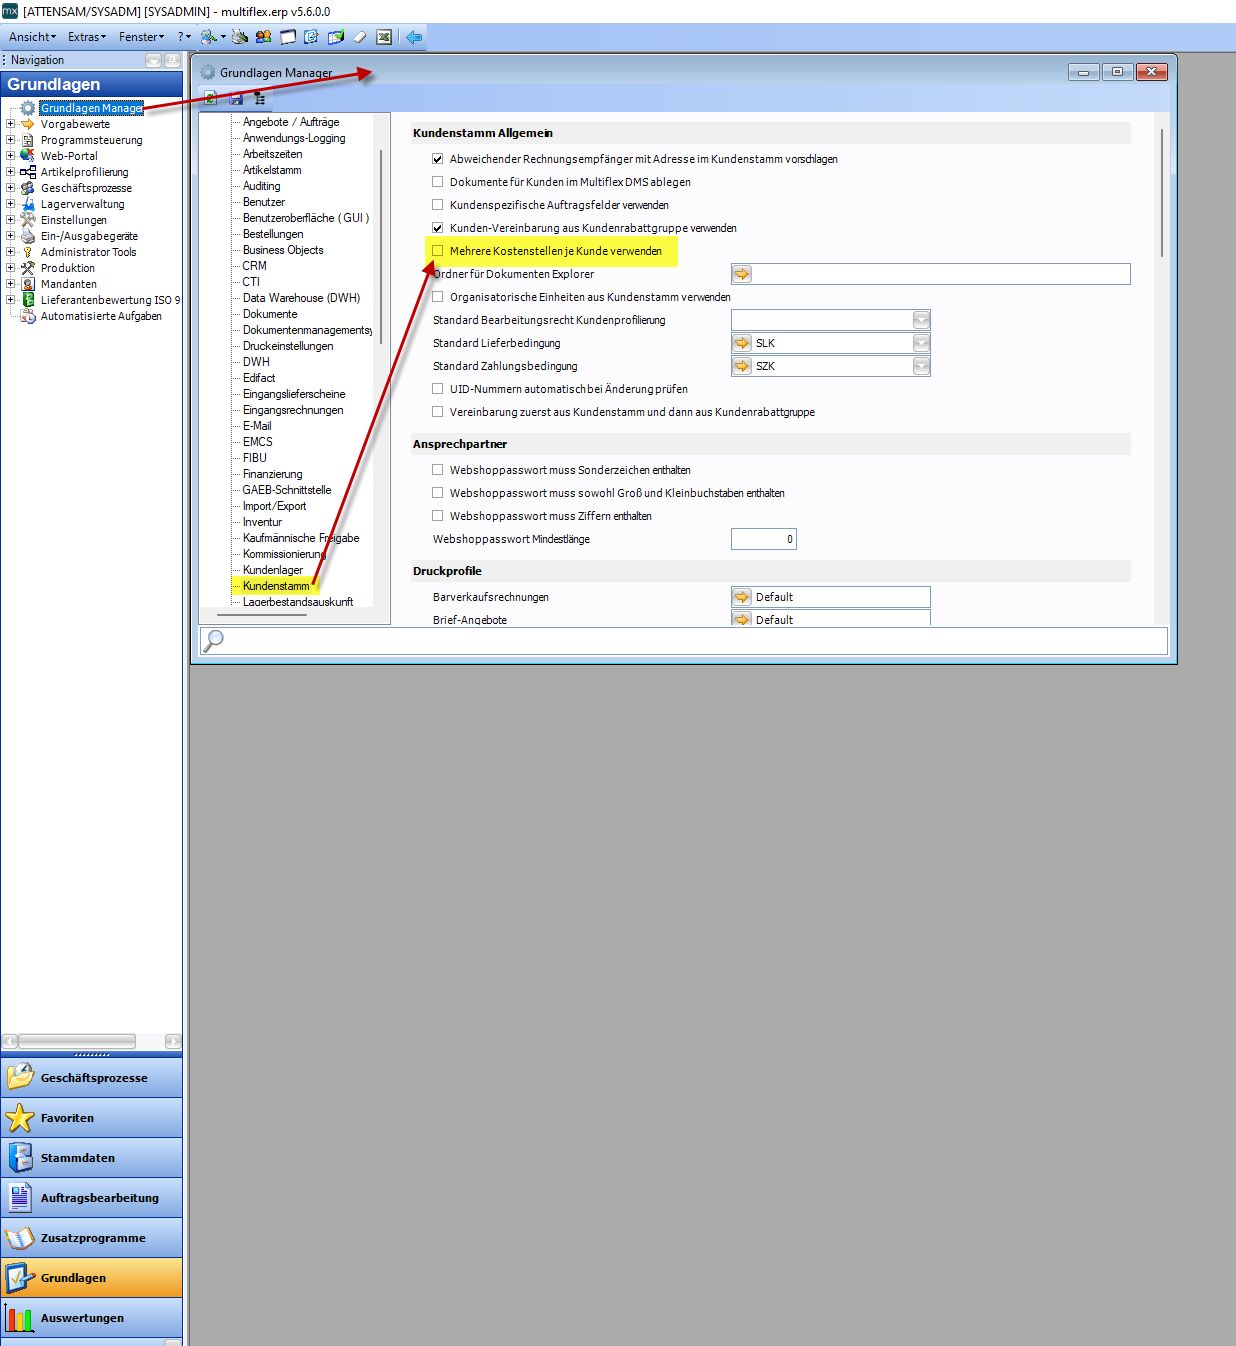Open the Extras menu
Screen dimensions: 1236x1346
[86, 37]
